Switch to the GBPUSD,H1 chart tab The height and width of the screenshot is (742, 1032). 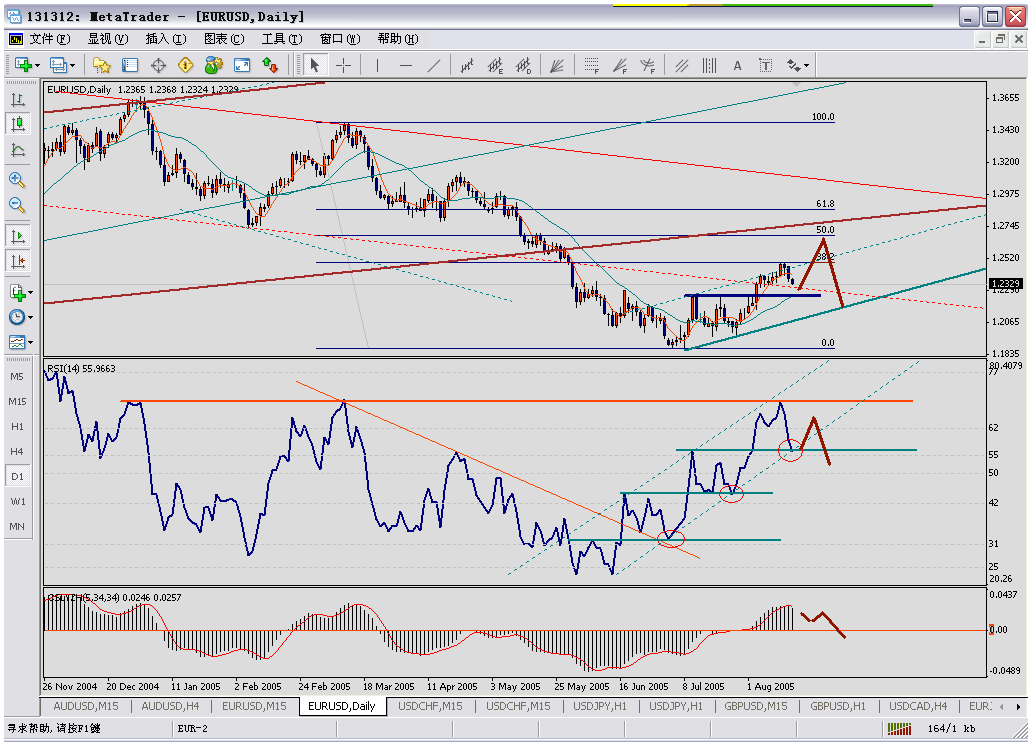point(838,706)
